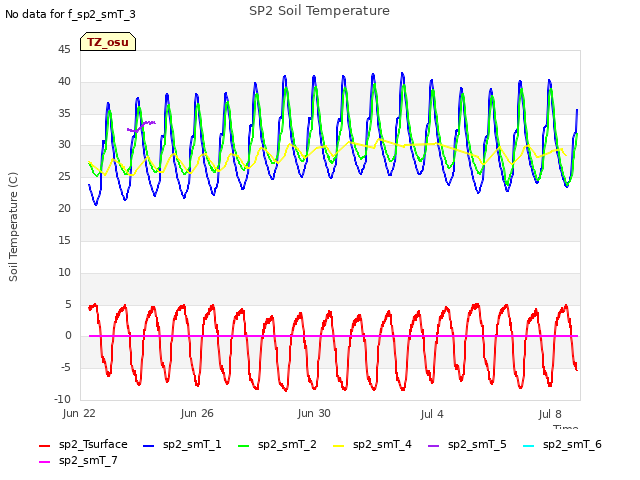Click the 'No data for f_sp2_smT_3' message
This screenshot has height=480, width=640.
[70, 14]
